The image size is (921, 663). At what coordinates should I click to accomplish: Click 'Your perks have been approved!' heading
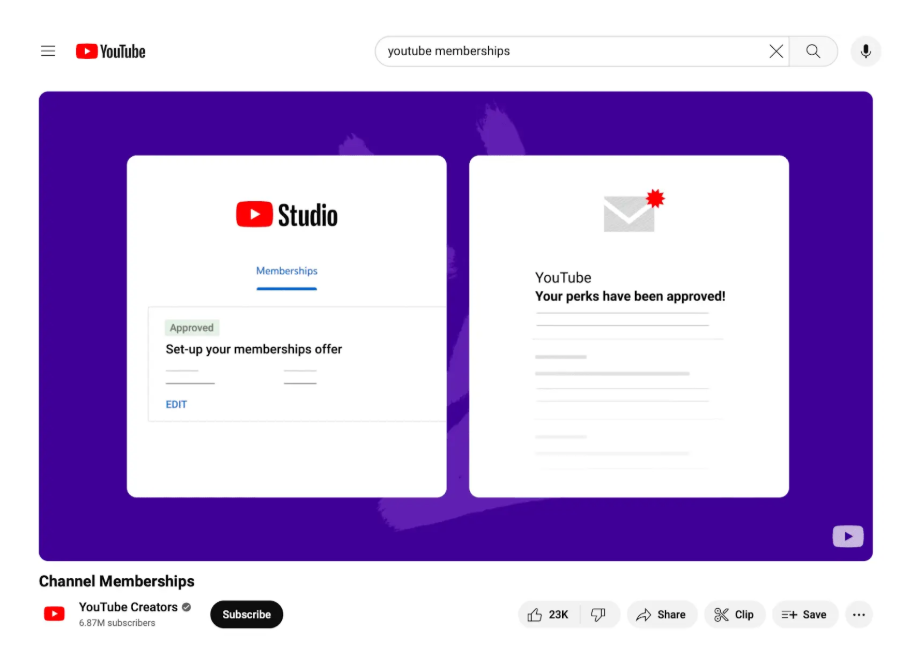click(630, 297)
